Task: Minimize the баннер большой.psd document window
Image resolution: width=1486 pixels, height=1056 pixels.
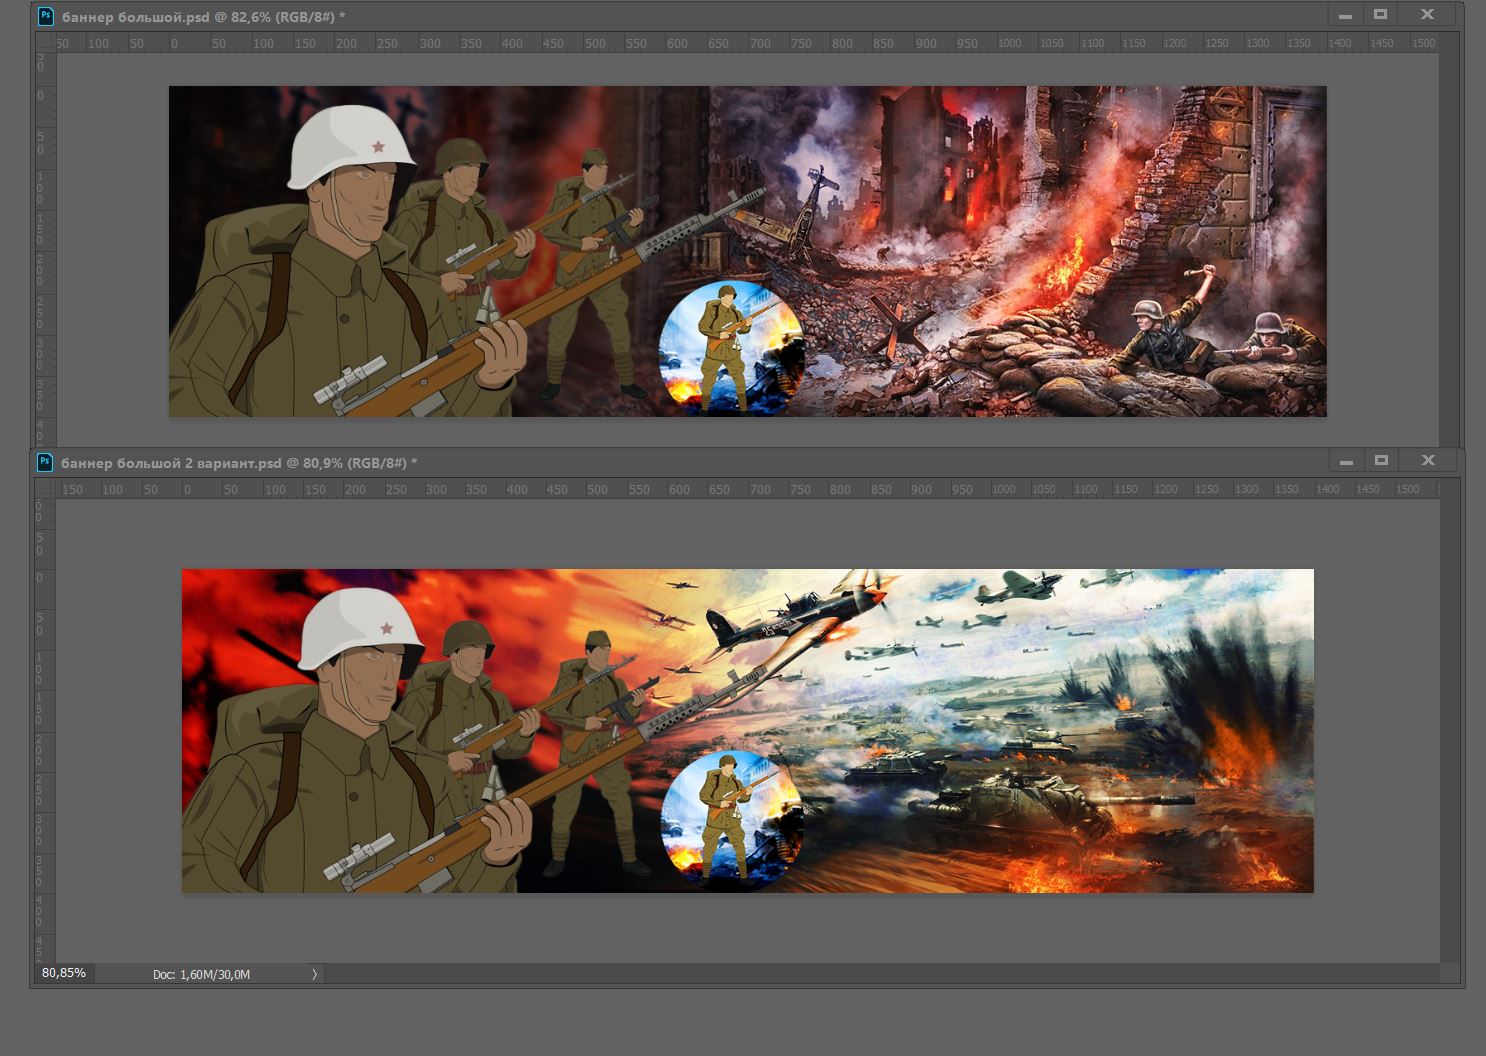Action: click(x=1345, y=15)
